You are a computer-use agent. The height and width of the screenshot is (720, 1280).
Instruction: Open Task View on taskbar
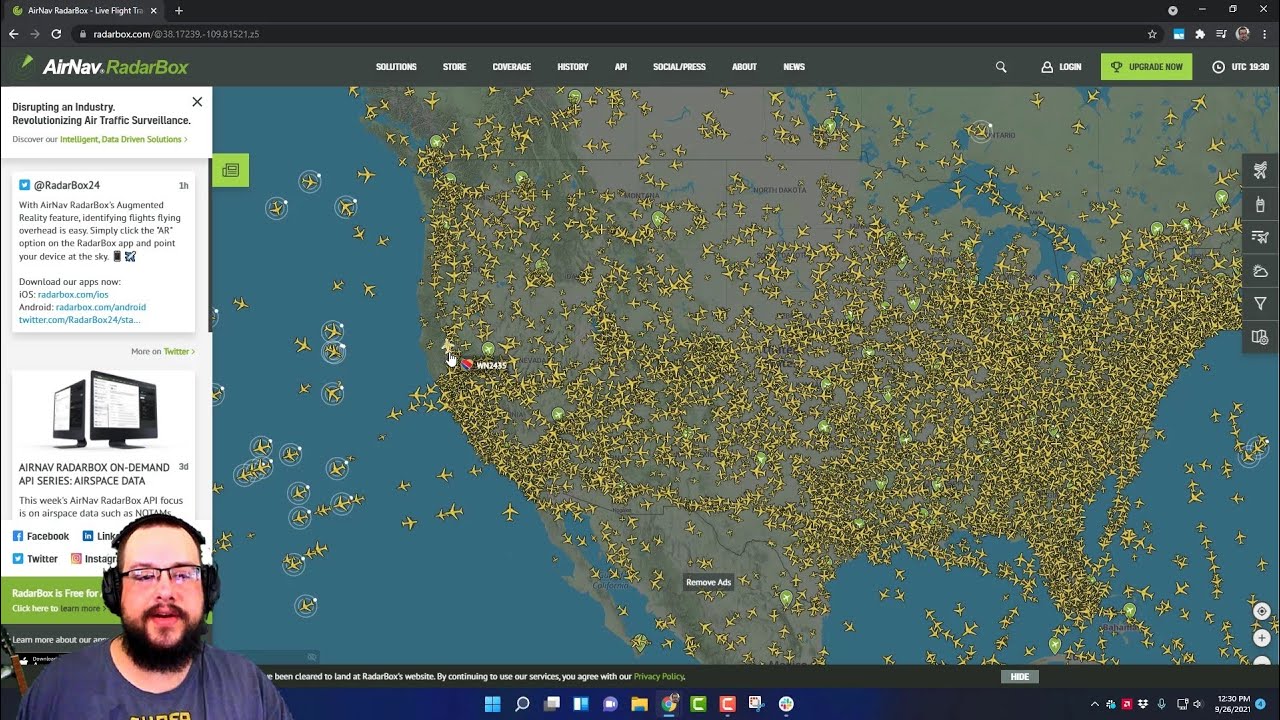click(x=552, y=704)
